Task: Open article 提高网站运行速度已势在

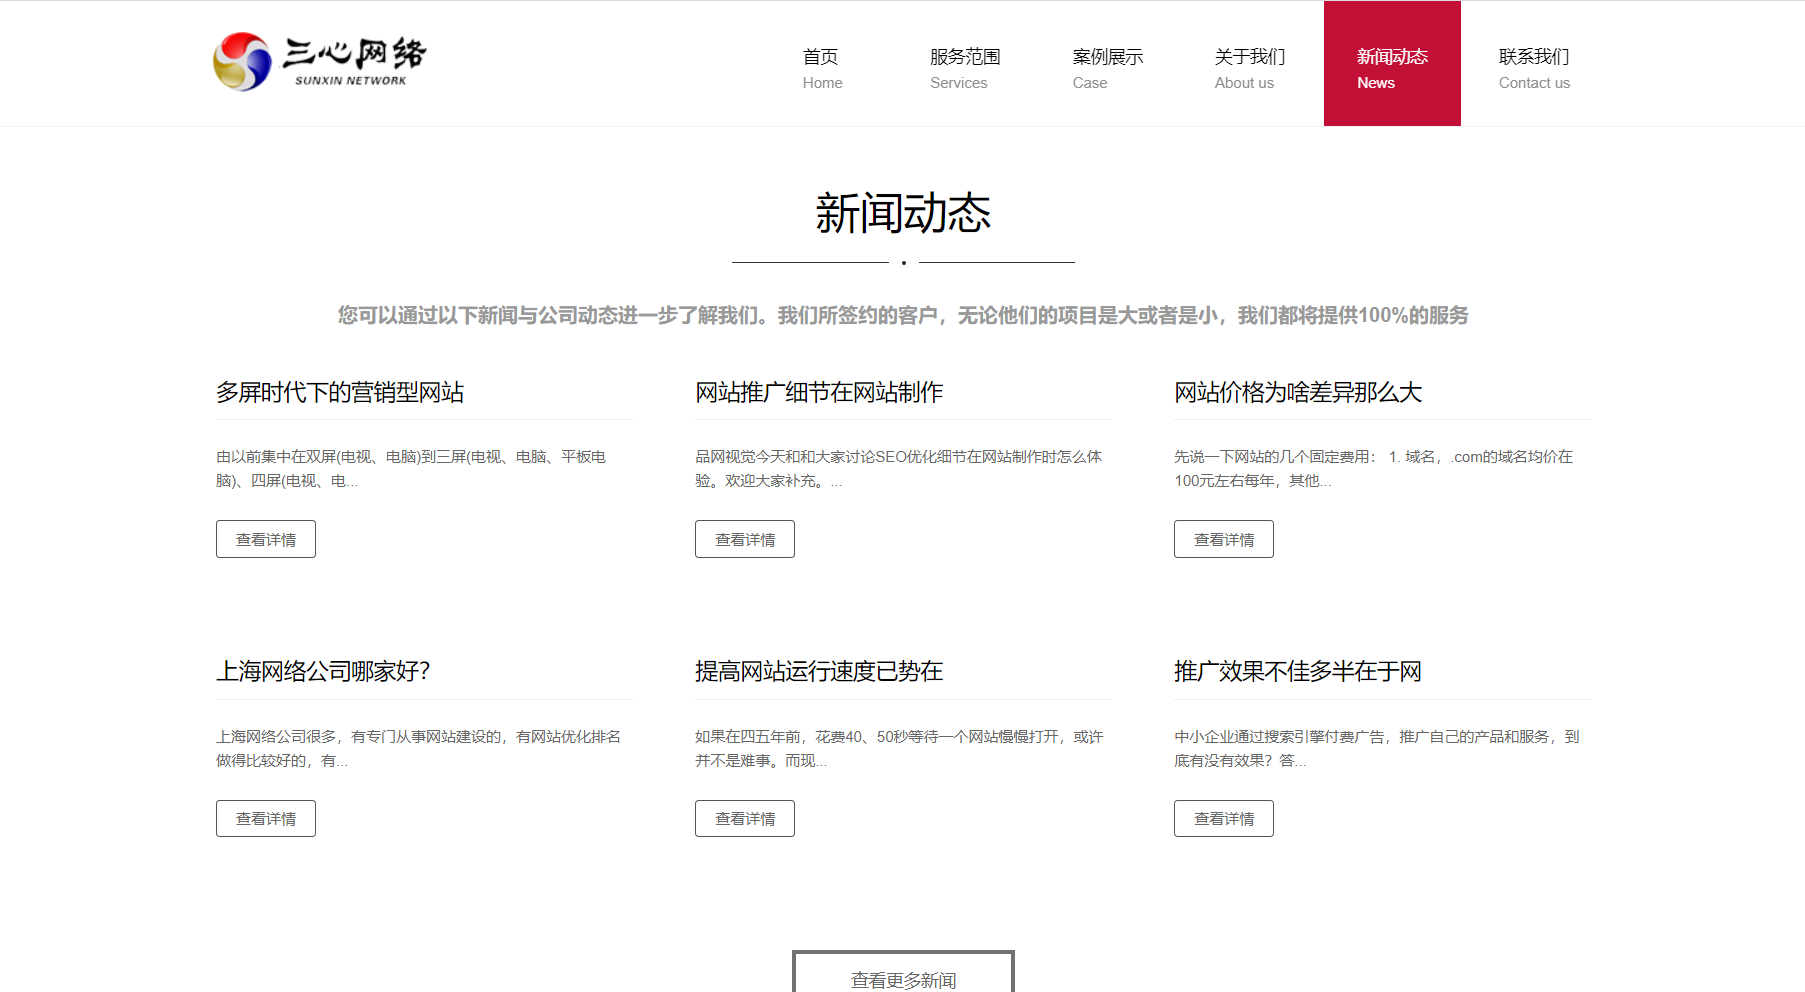Action: click(819, 672)
